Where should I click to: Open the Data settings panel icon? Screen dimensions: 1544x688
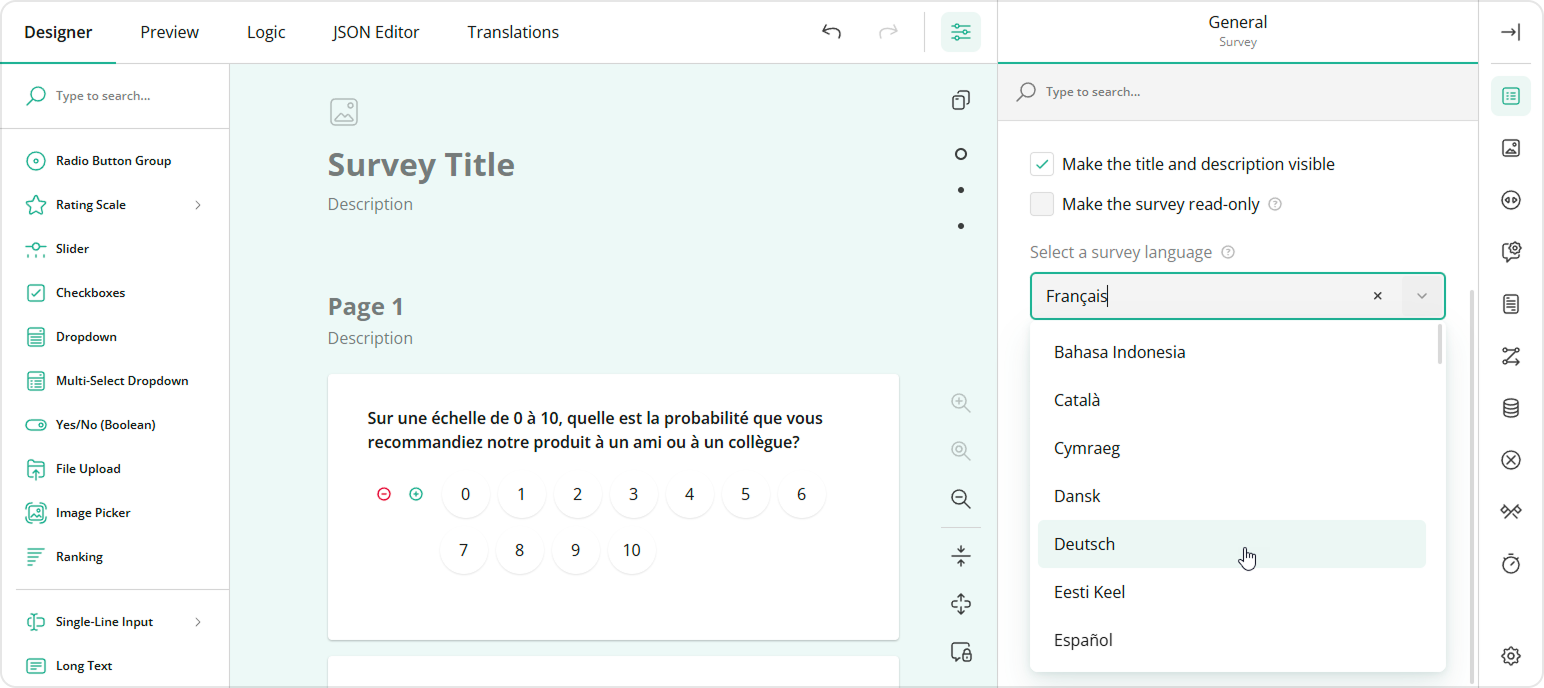point(1511,407)
